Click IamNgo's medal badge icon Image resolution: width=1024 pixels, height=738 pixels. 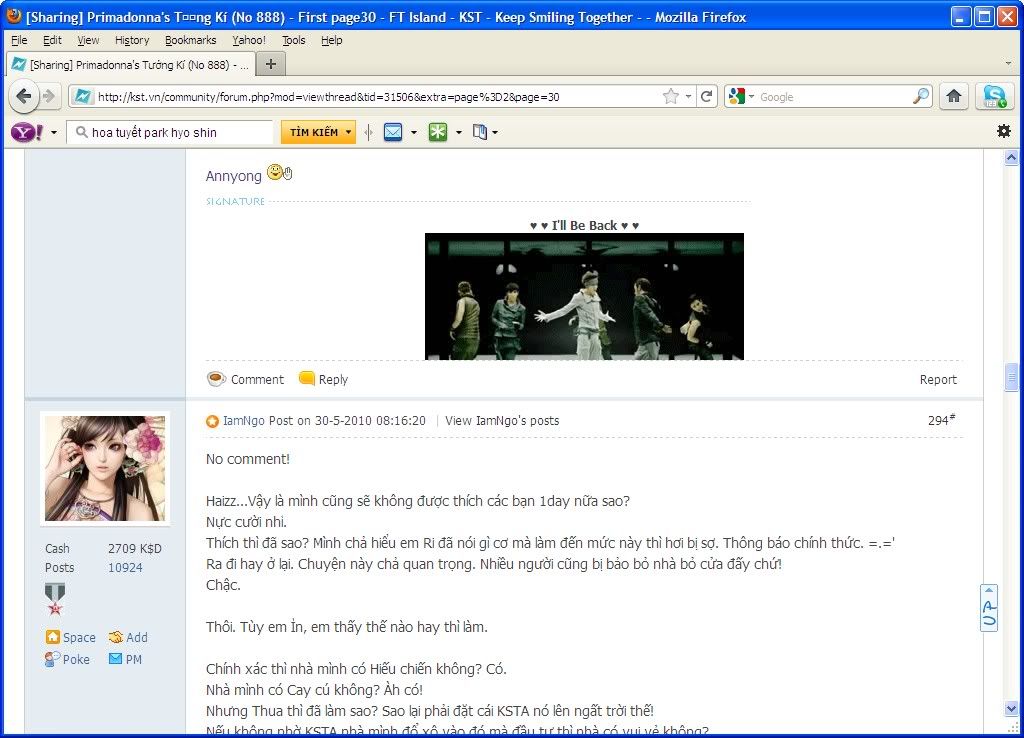[55, 599]
